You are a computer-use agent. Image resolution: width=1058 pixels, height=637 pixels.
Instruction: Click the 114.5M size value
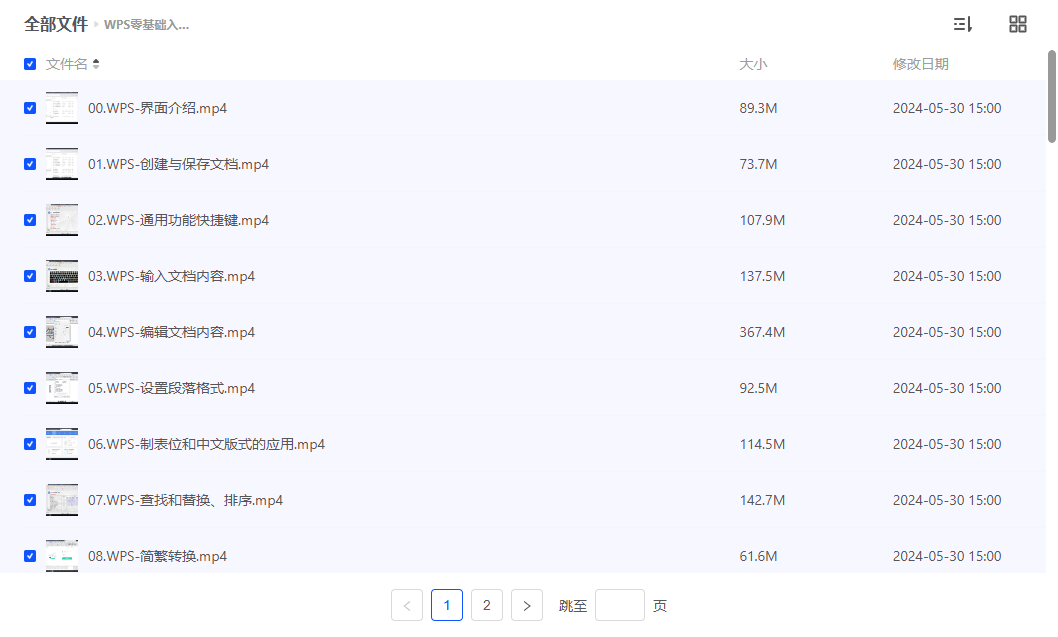point(762,444)
